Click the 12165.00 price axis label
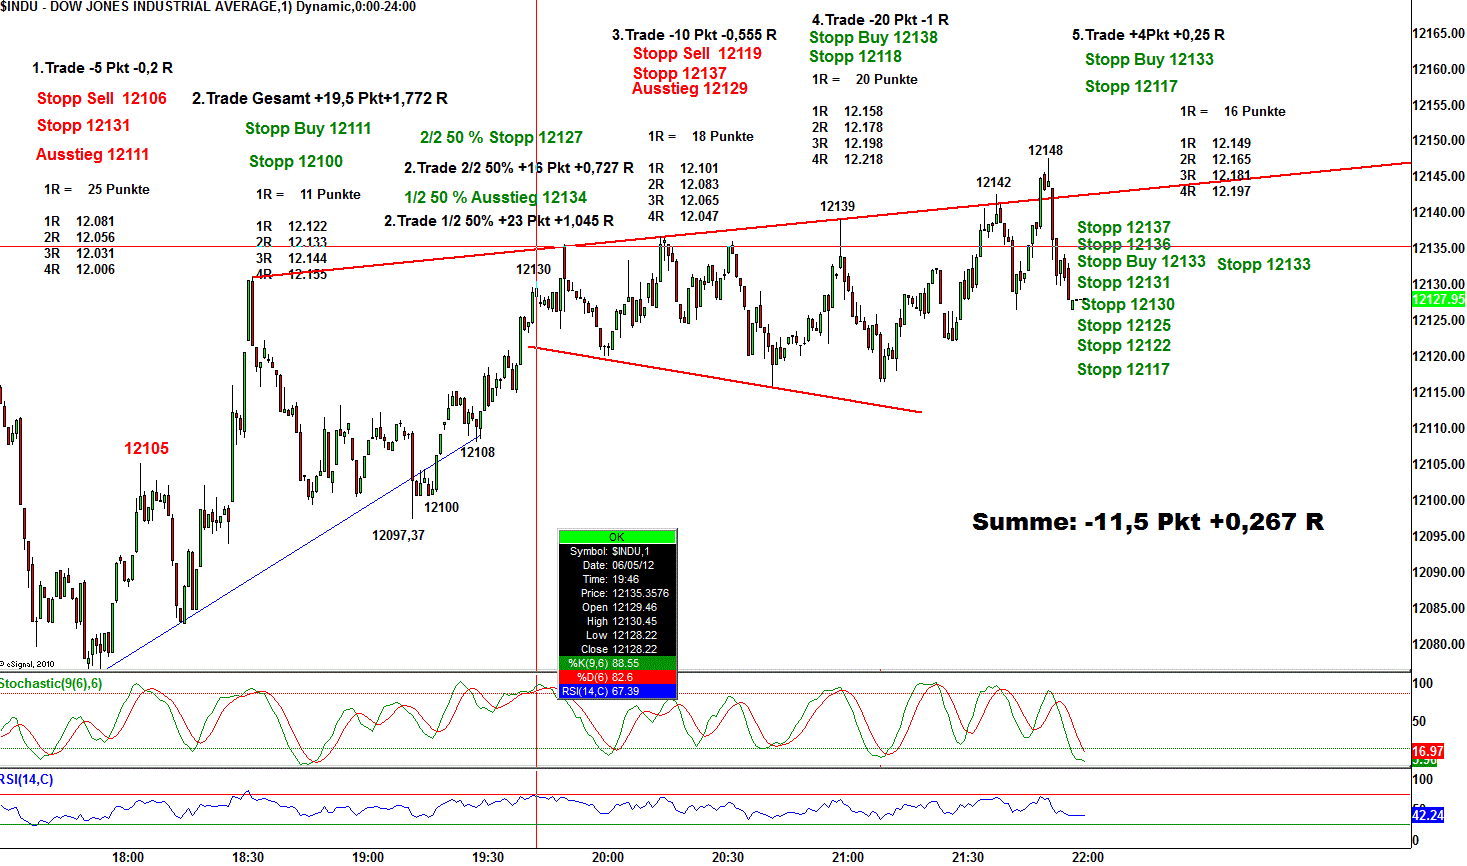Image resolution: width=1467 pixels, height=866 pixels. pyautogui.click(x=1438, y=34)
